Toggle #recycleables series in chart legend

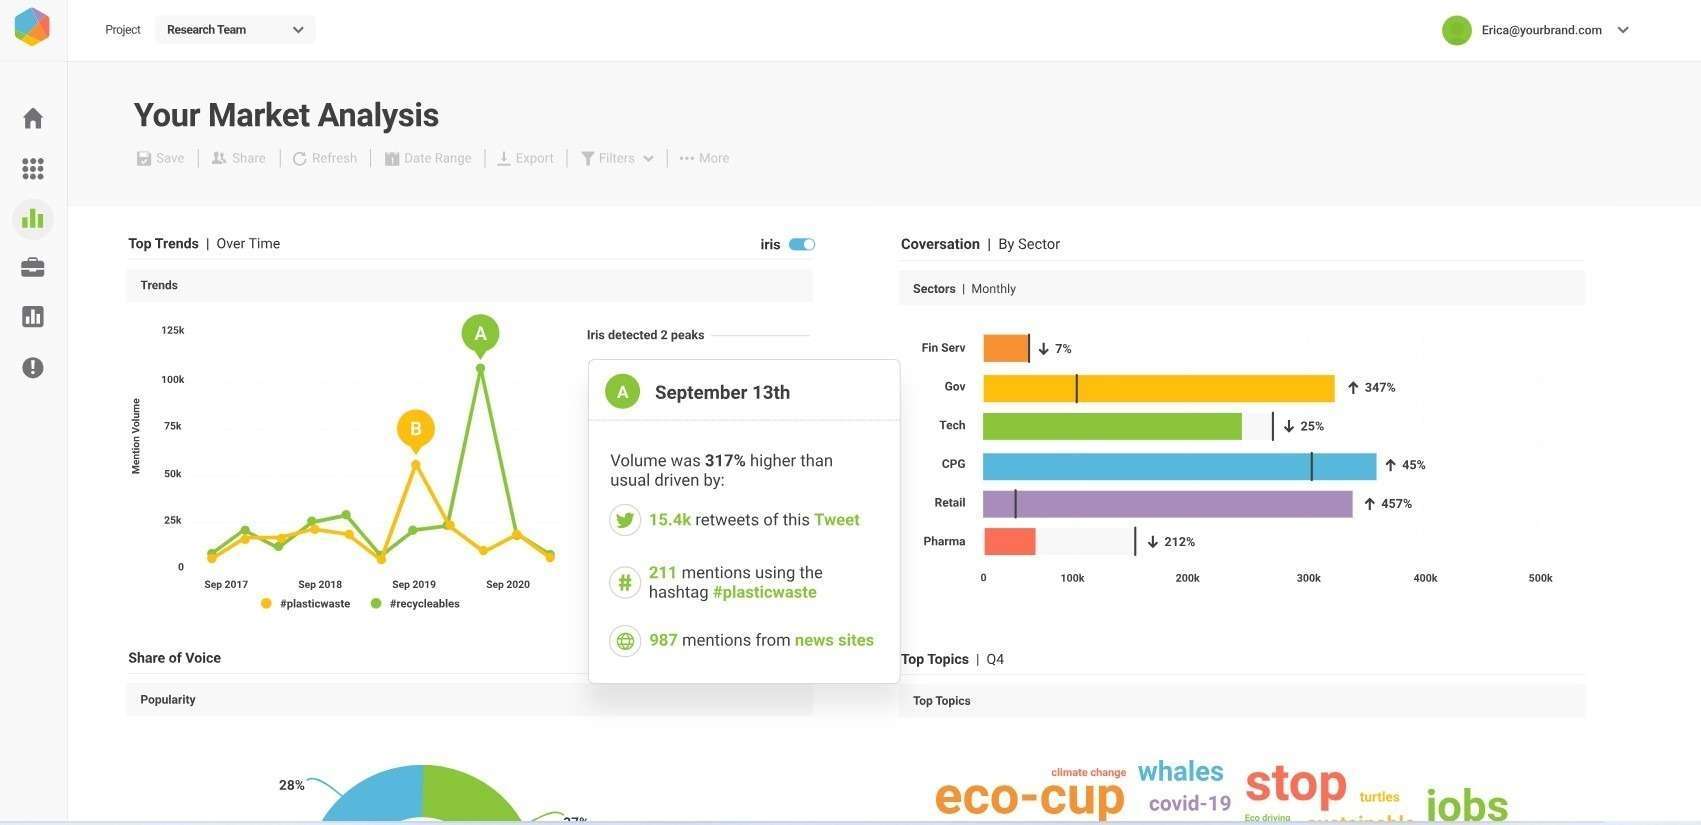pos(415,604)
